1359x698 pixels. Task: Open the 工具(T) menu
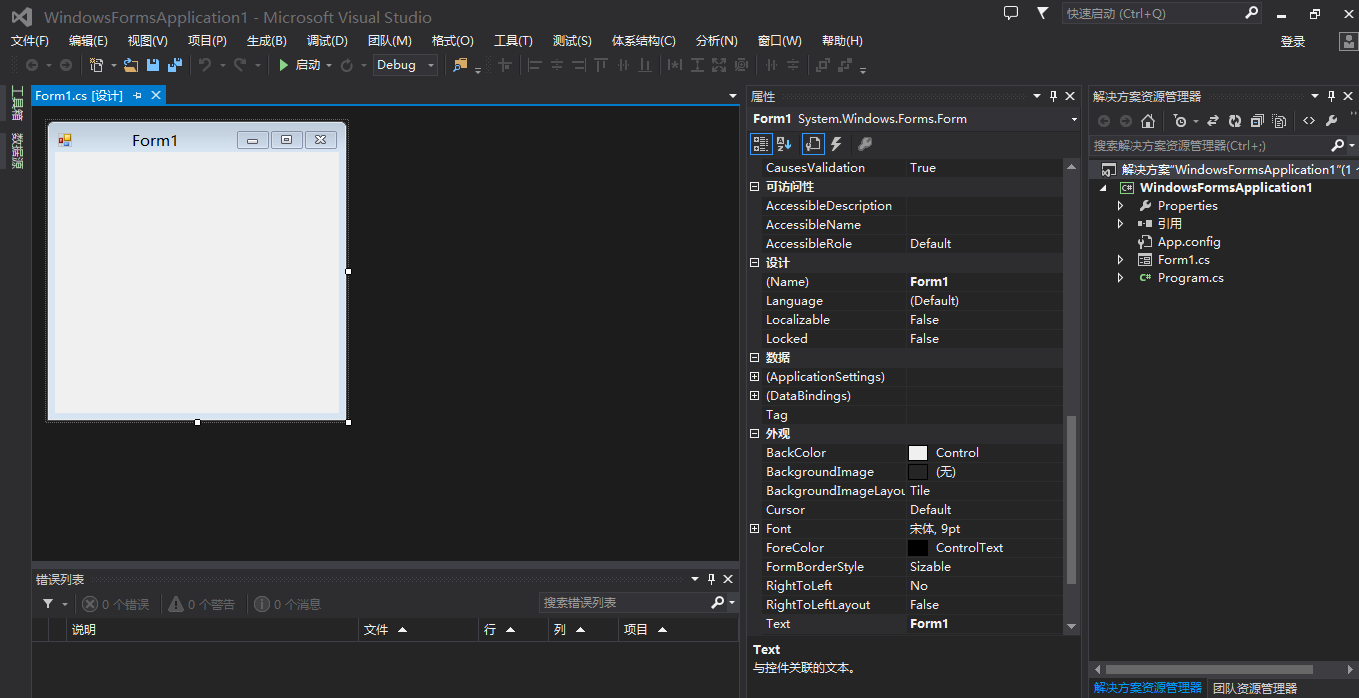[x=513, y=41]
